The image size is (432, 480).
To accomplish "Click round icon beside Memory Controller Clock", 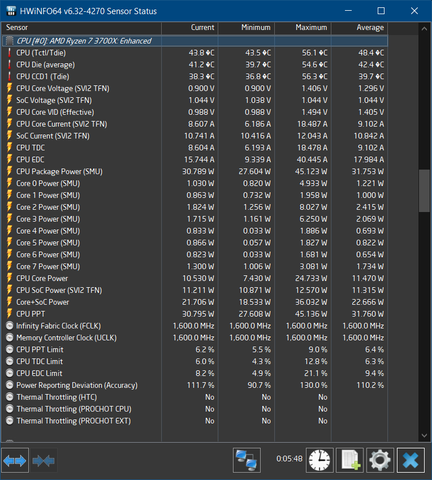I will click(x=10, y=338).
